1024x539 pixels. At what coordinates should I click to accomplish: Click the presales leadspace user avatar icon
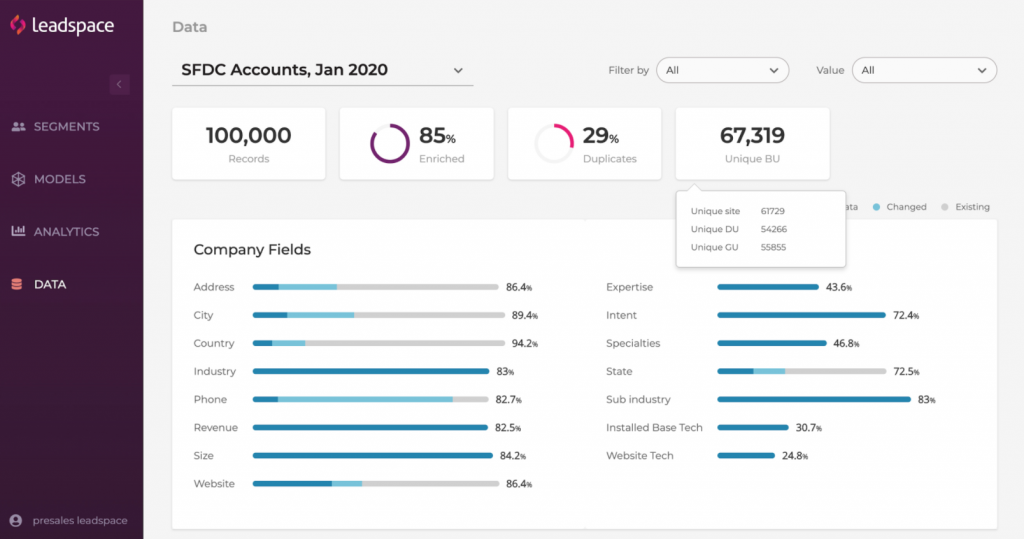click(16, 520)
